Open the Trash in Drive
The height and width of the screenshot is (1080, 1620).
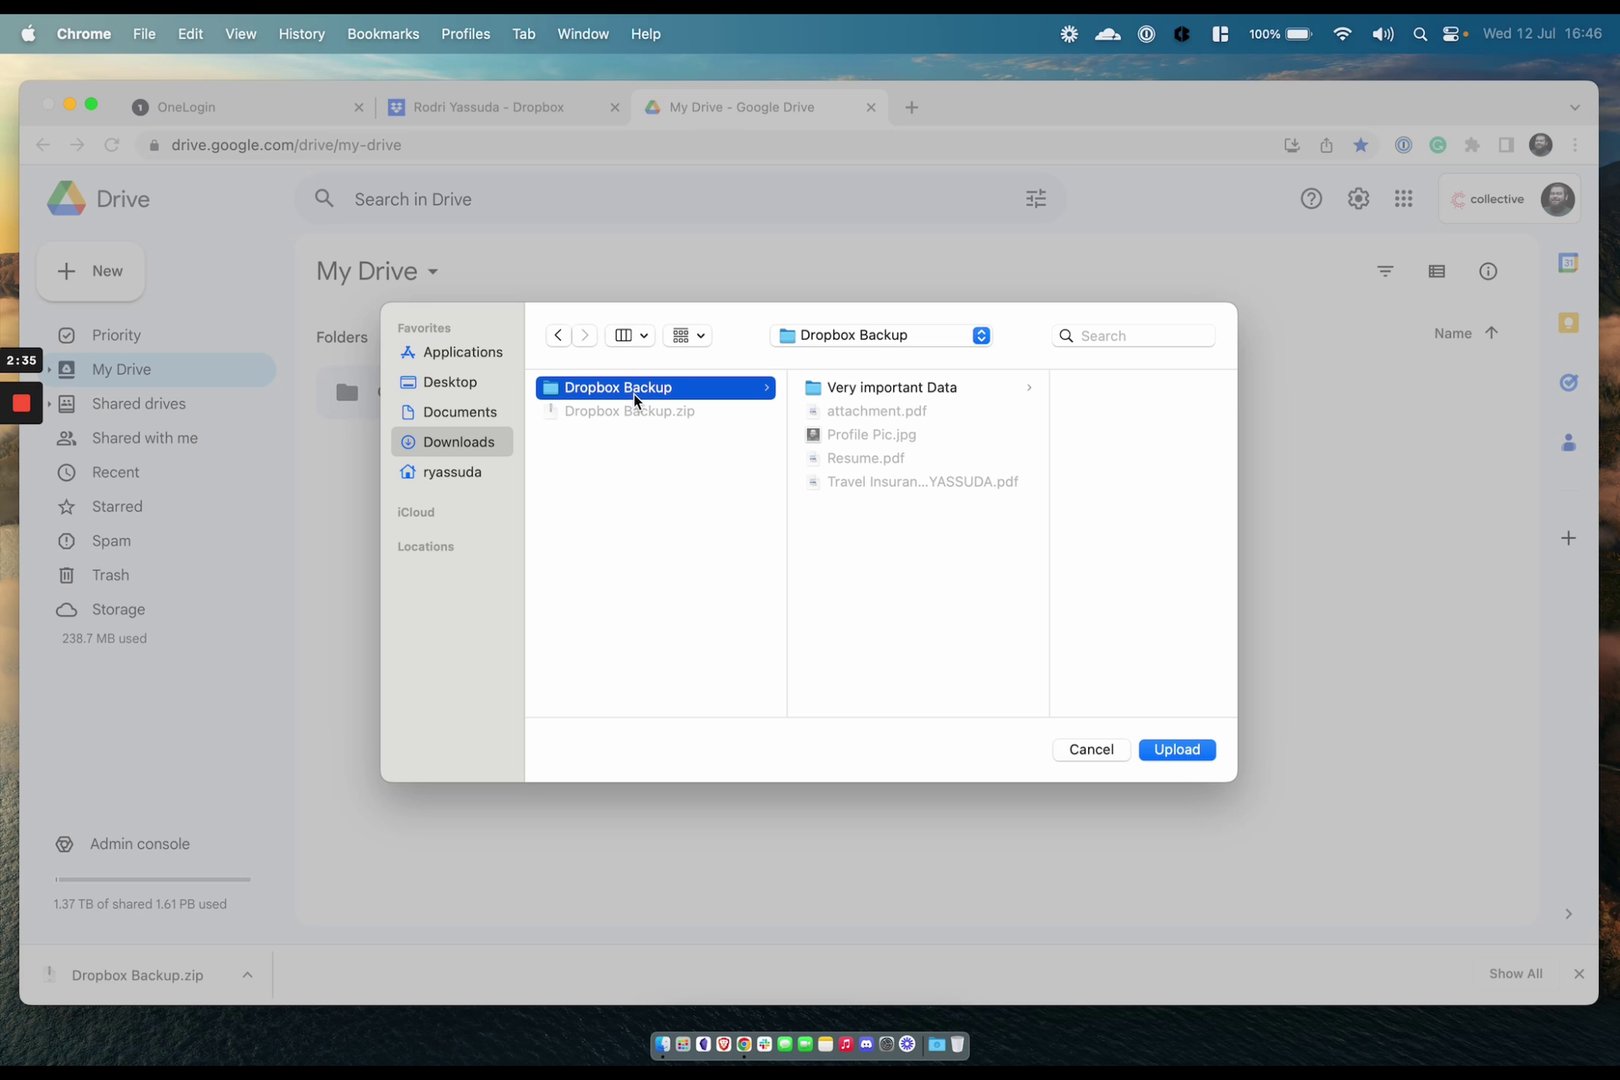click(110, 575)
